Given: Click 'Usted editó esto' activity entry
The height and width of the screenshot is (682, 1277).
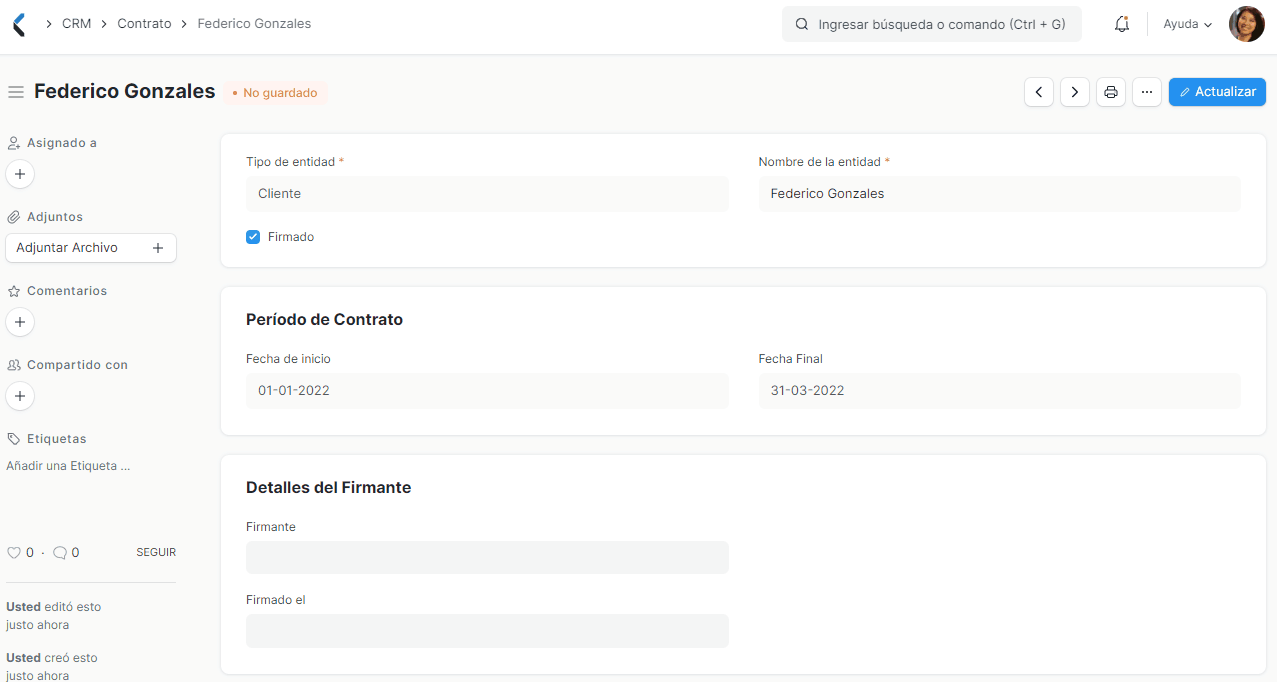Looking at the screenshot, I should pos(53,616).
